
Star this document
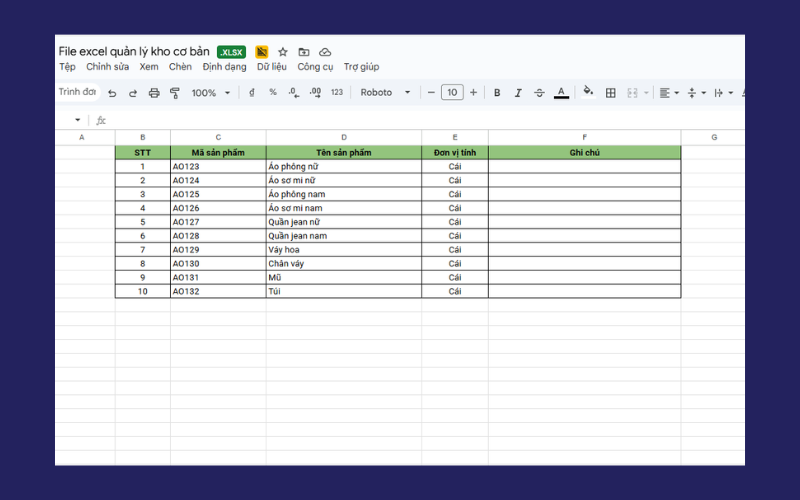pyautogui.click(x=283, y=52)
